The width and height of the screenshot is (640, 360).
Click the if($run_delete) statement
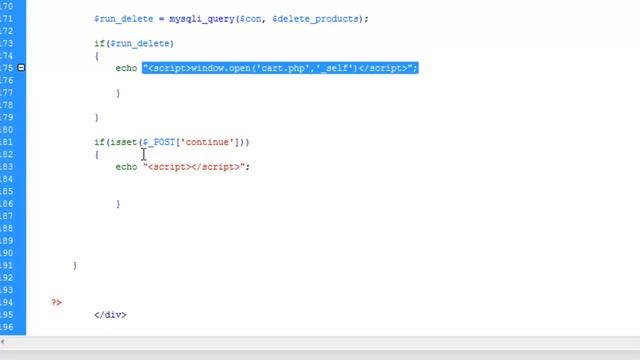[x=134, y=44]
